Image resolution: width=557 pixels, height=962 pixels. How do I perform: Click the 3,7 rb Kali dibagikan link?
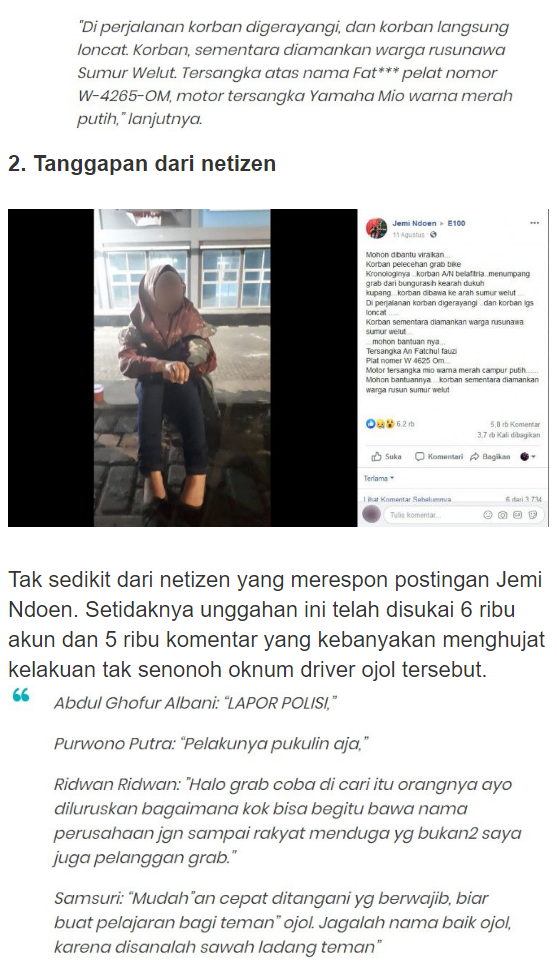509,434
